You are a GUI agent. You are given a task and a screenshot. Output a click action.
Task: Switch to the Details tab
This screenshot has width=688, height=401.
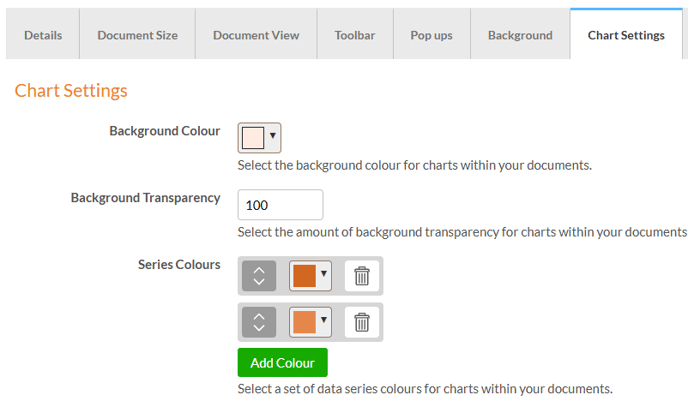pos(43,35)
